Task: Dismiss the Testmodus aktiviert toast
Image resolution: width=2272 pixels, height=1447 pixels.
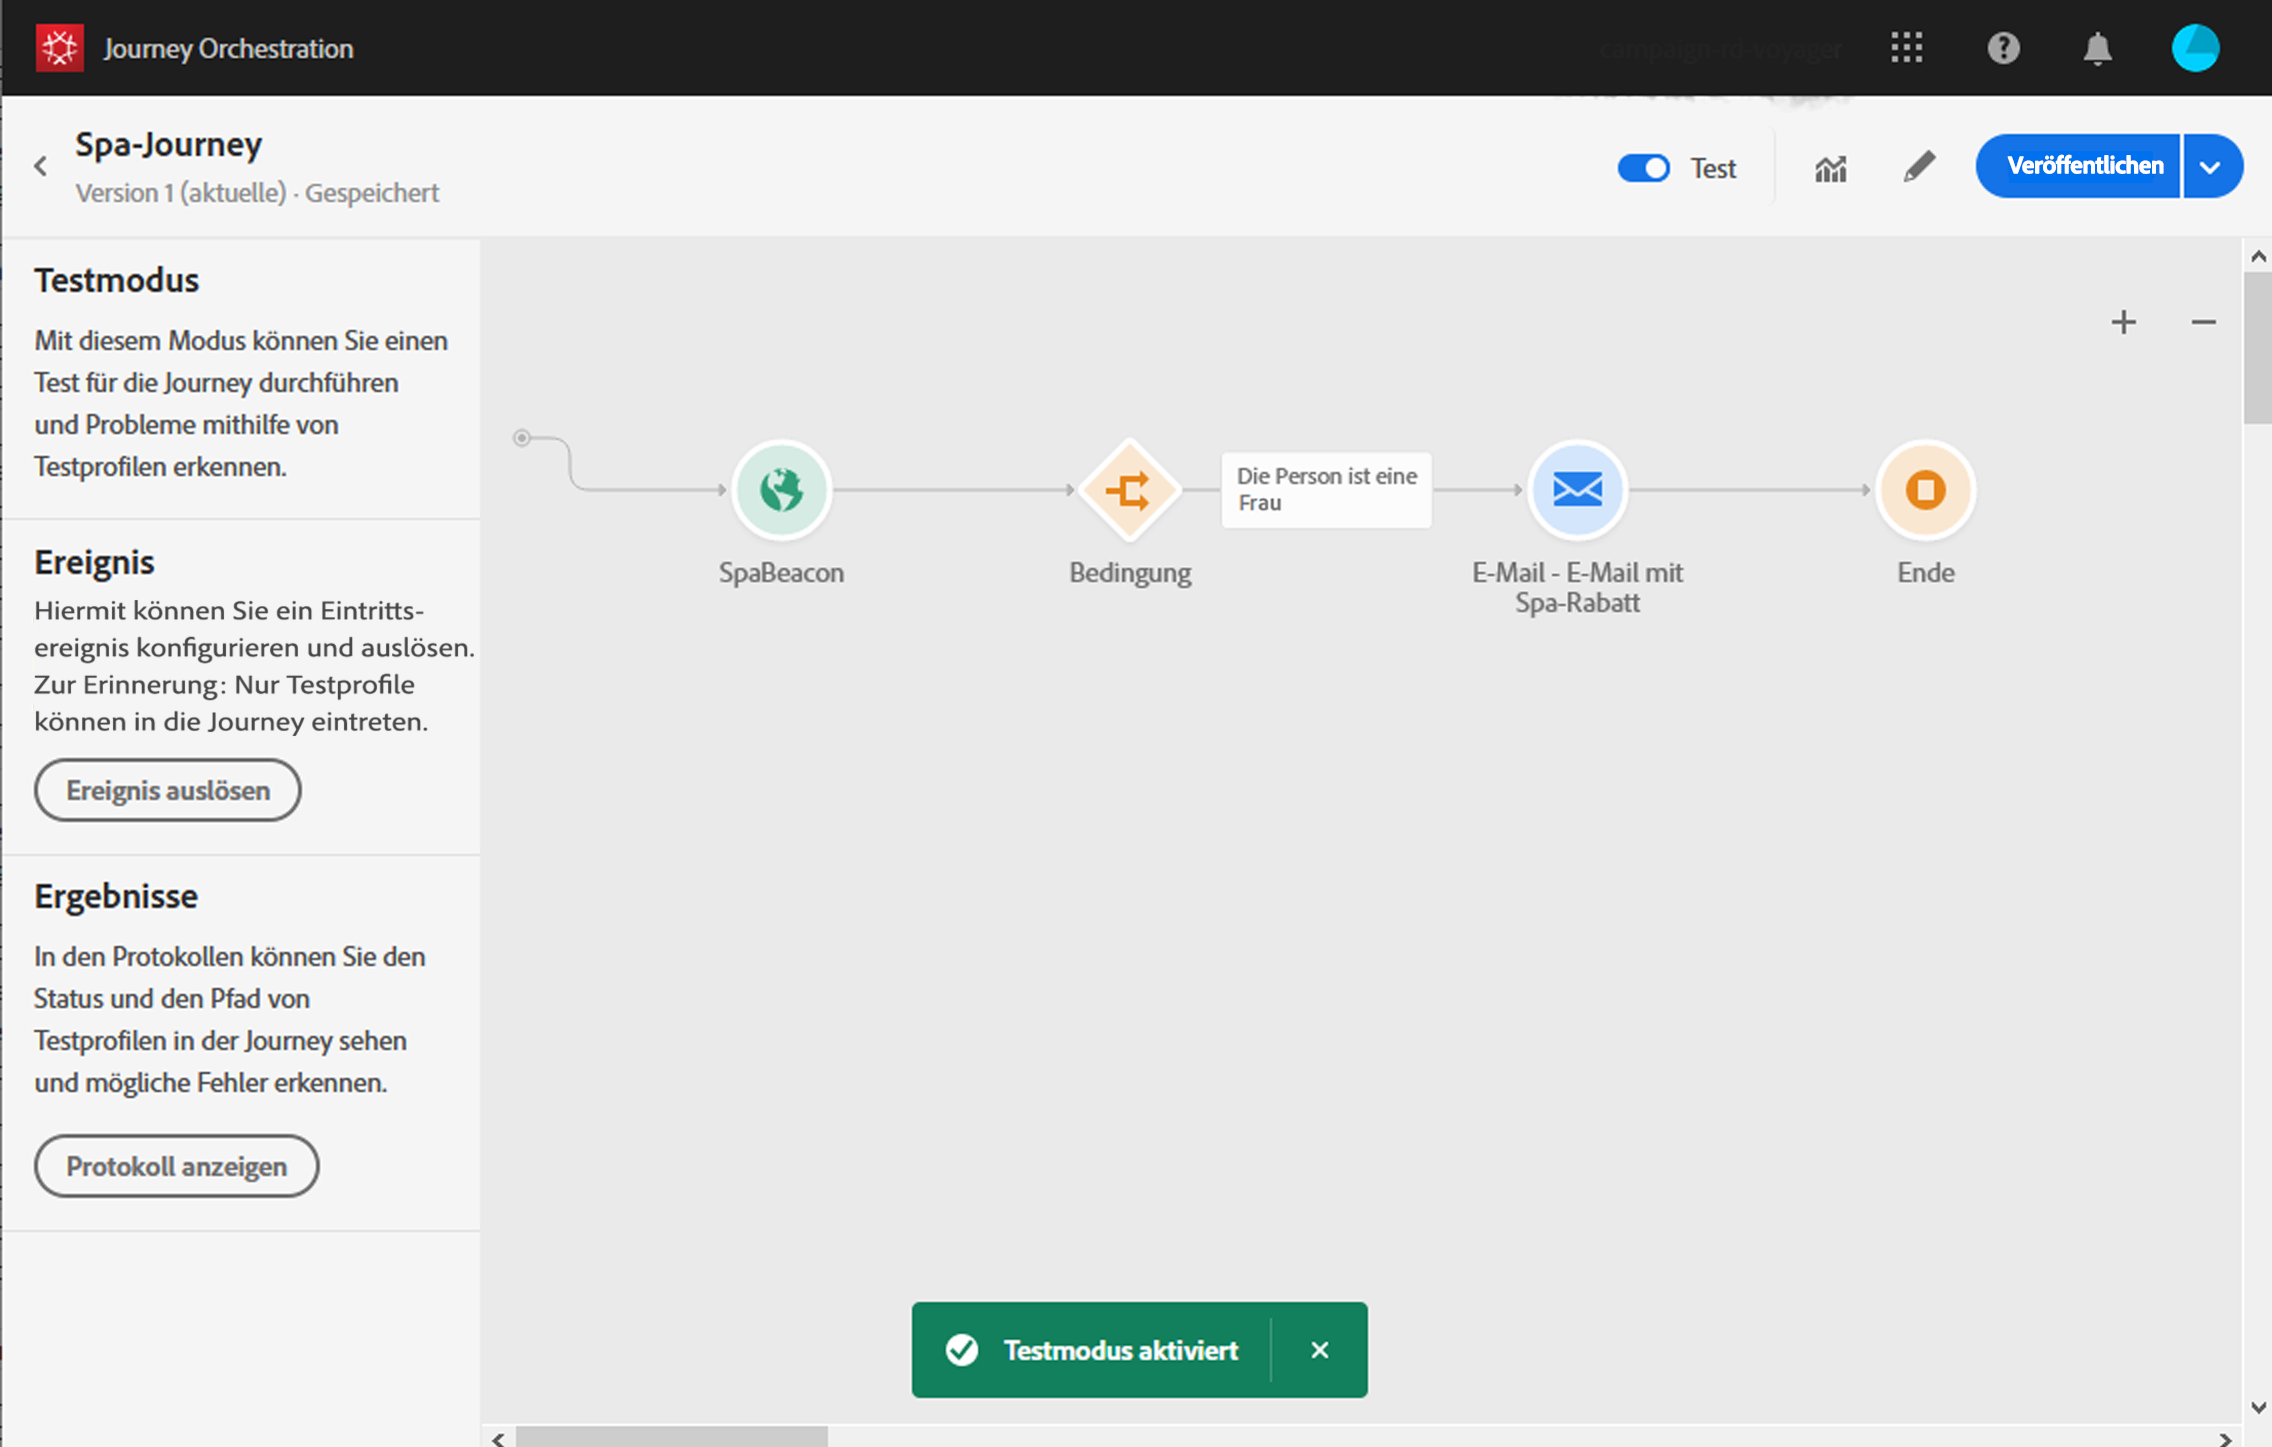Action: pos(1319,1350)
